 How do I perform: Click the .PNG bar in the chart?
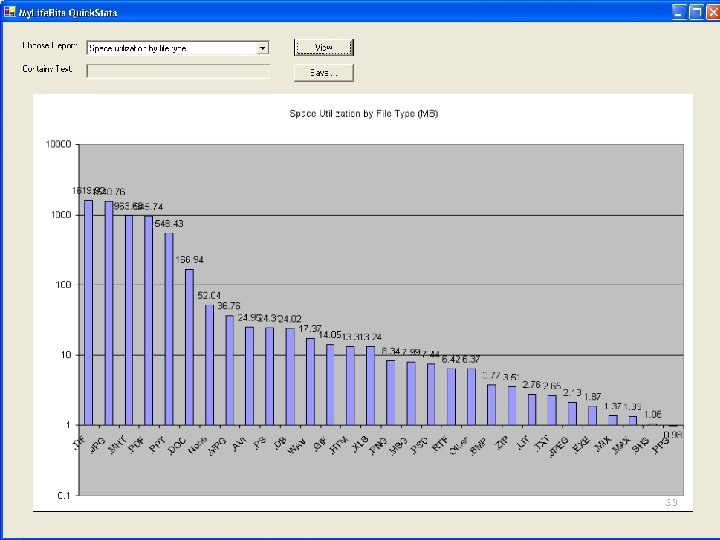coord(391,393)
